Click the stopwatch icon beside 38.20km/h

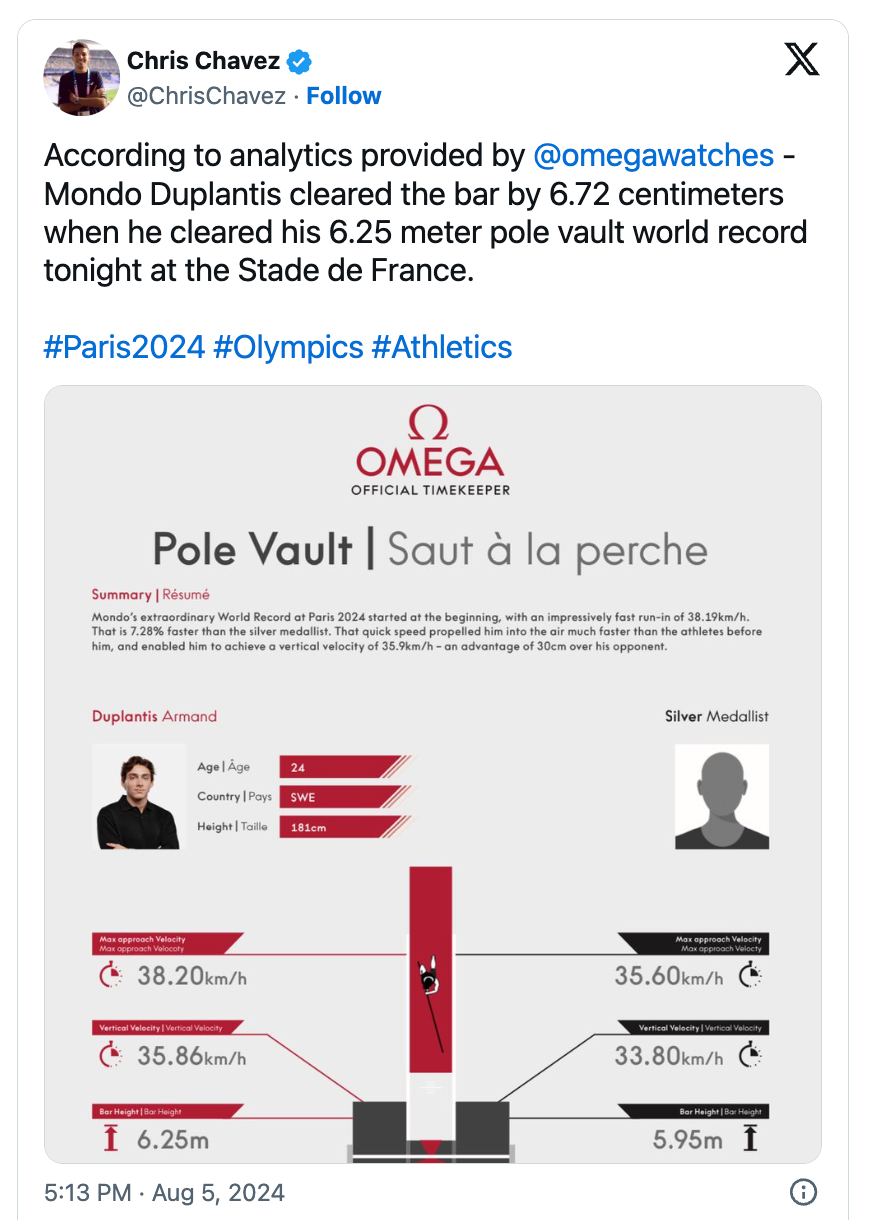pyautogui.click(x=111, y=975)
